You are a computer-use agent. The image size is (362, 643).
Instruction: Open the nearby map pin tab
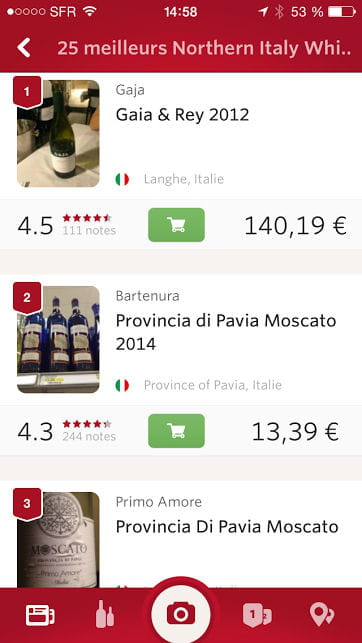point(322,615)
